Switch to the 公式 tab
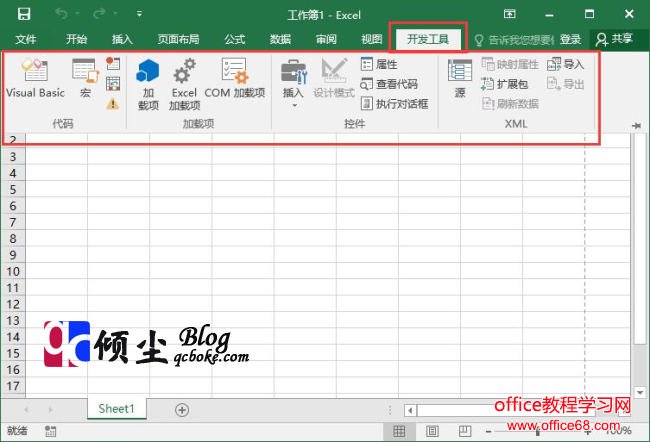The height and width of the screenshot is (442, 650). (235, 39)
